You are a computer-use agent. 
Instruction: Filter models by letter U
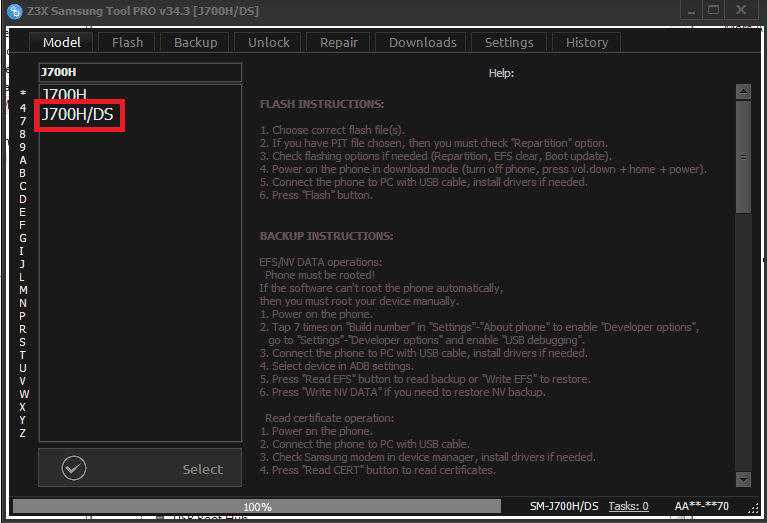click(23, 368)
